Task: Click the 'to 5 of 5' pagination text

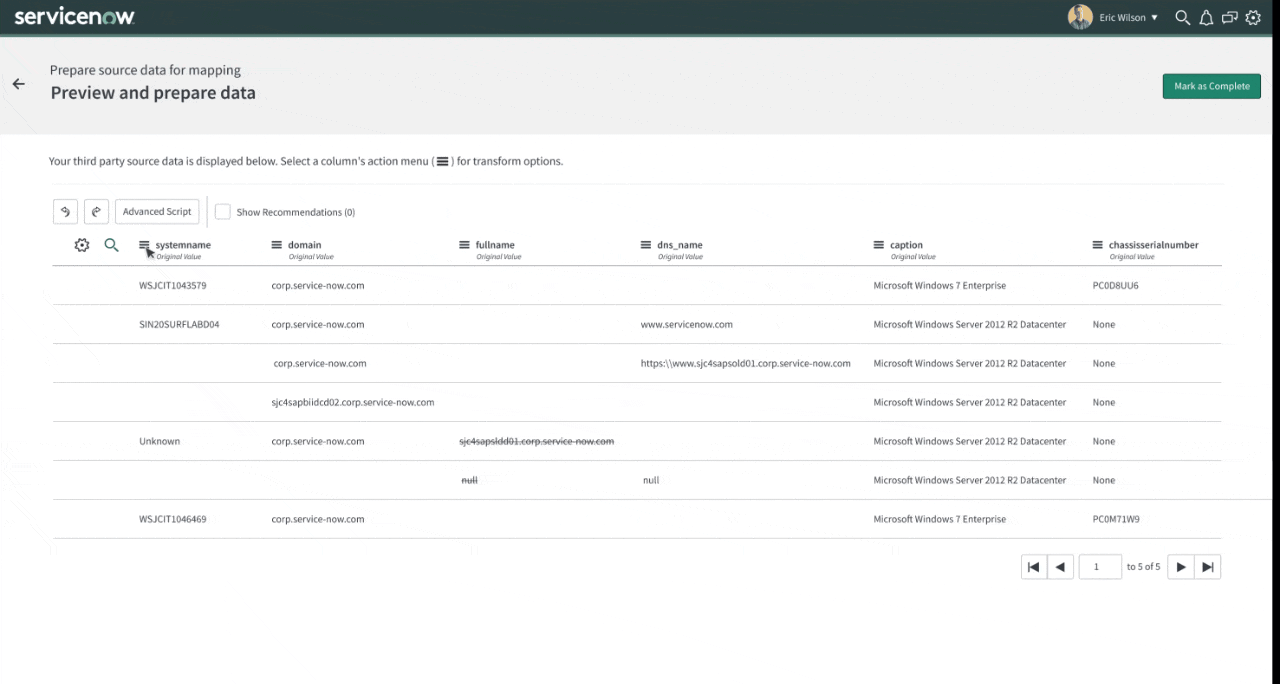Action: (x=1144, y=567)
